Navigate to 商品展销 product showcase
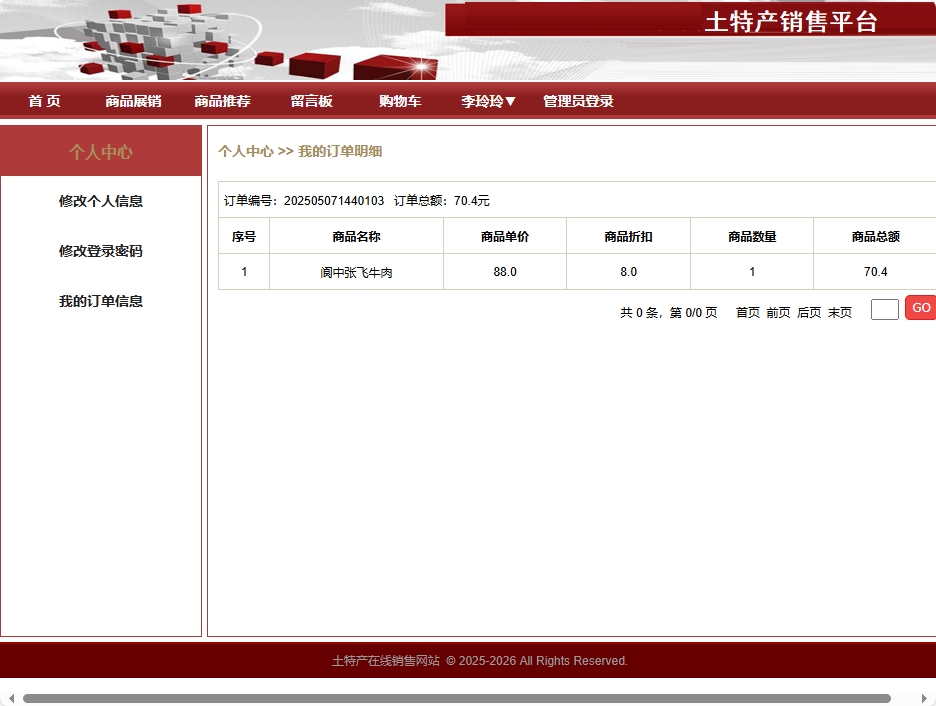This screenshot has height=706, width=936. coord(133,100)
